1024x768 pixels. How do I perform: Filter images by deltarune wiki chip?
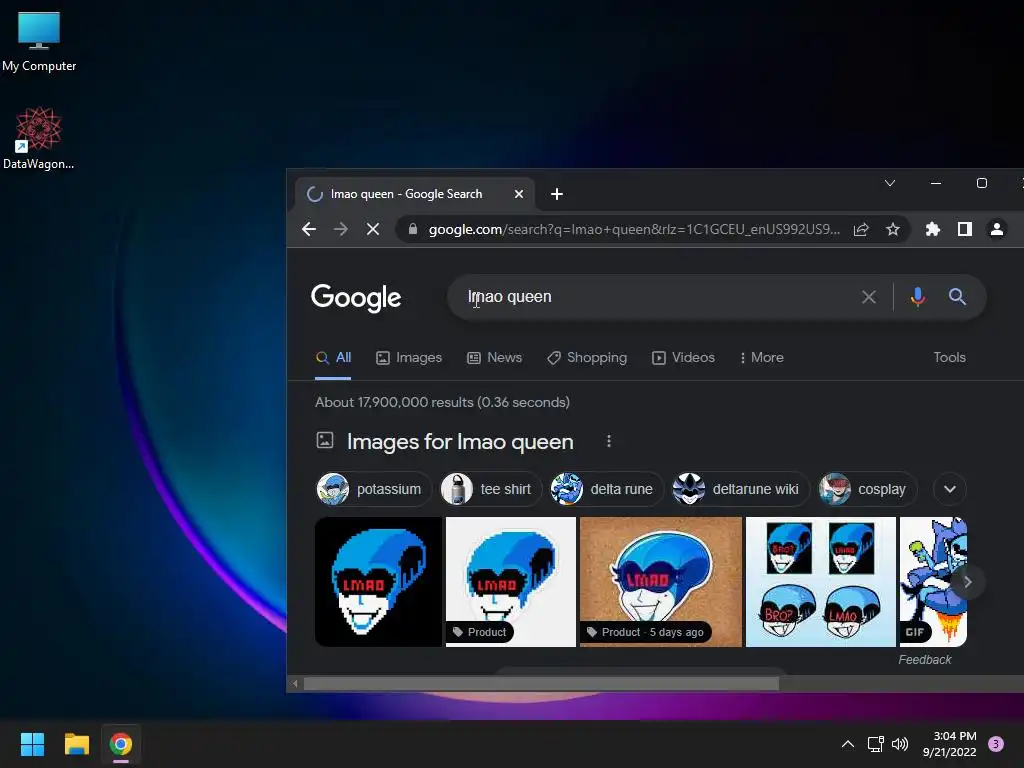741,489
